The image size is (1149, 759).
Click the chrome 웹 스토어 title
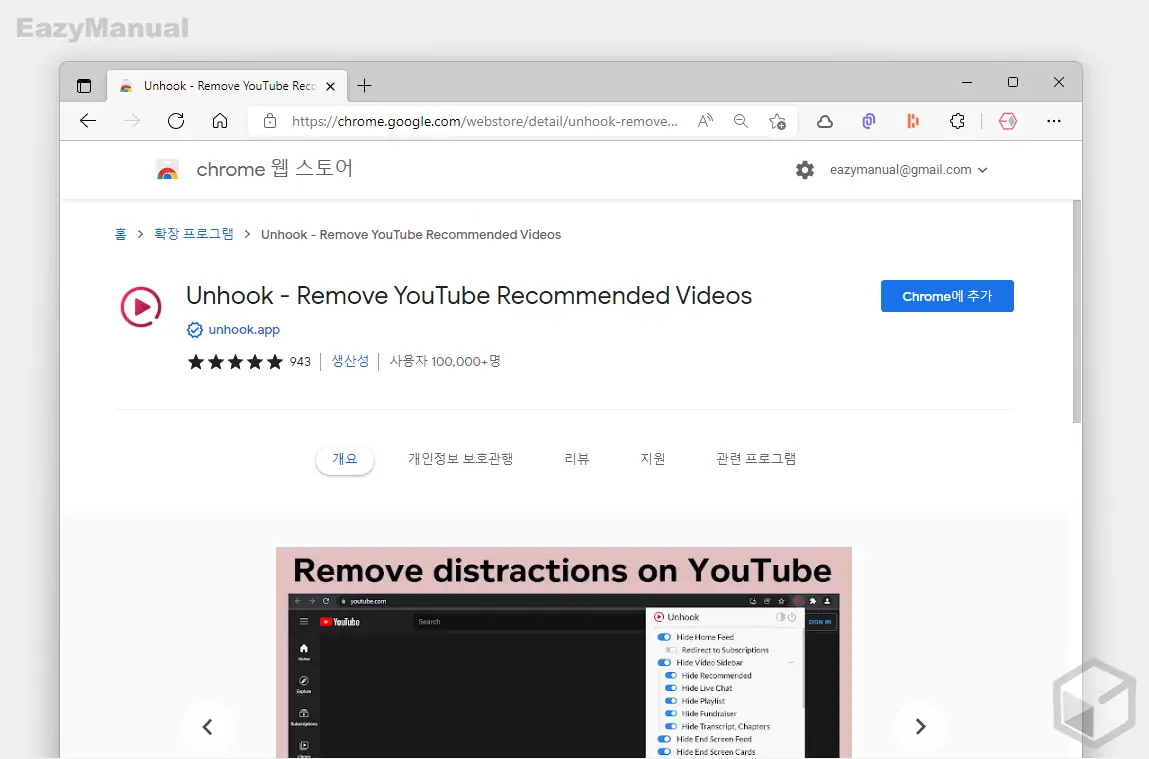[x=275, y=169]
